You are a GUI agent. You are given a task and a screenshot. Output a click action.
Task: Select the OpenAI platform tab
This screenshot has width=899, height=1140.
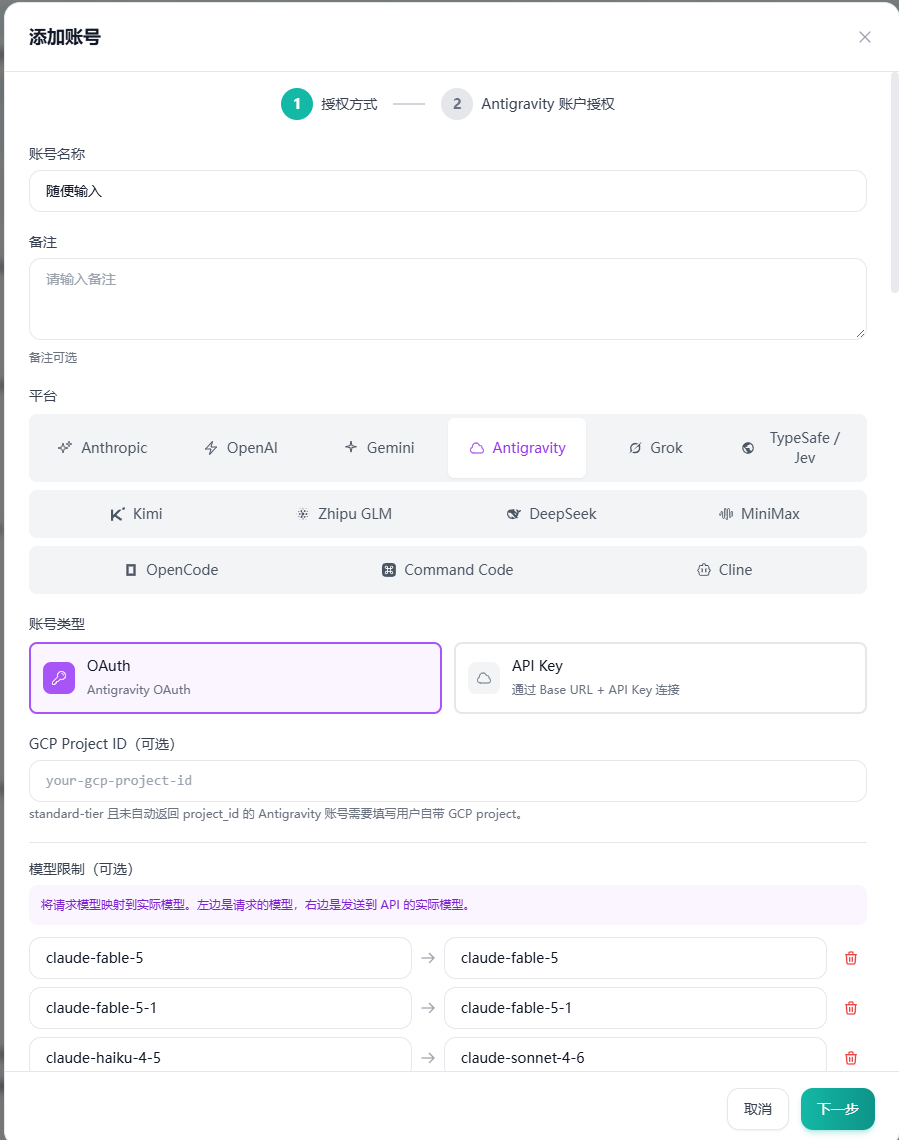[241, 448]
